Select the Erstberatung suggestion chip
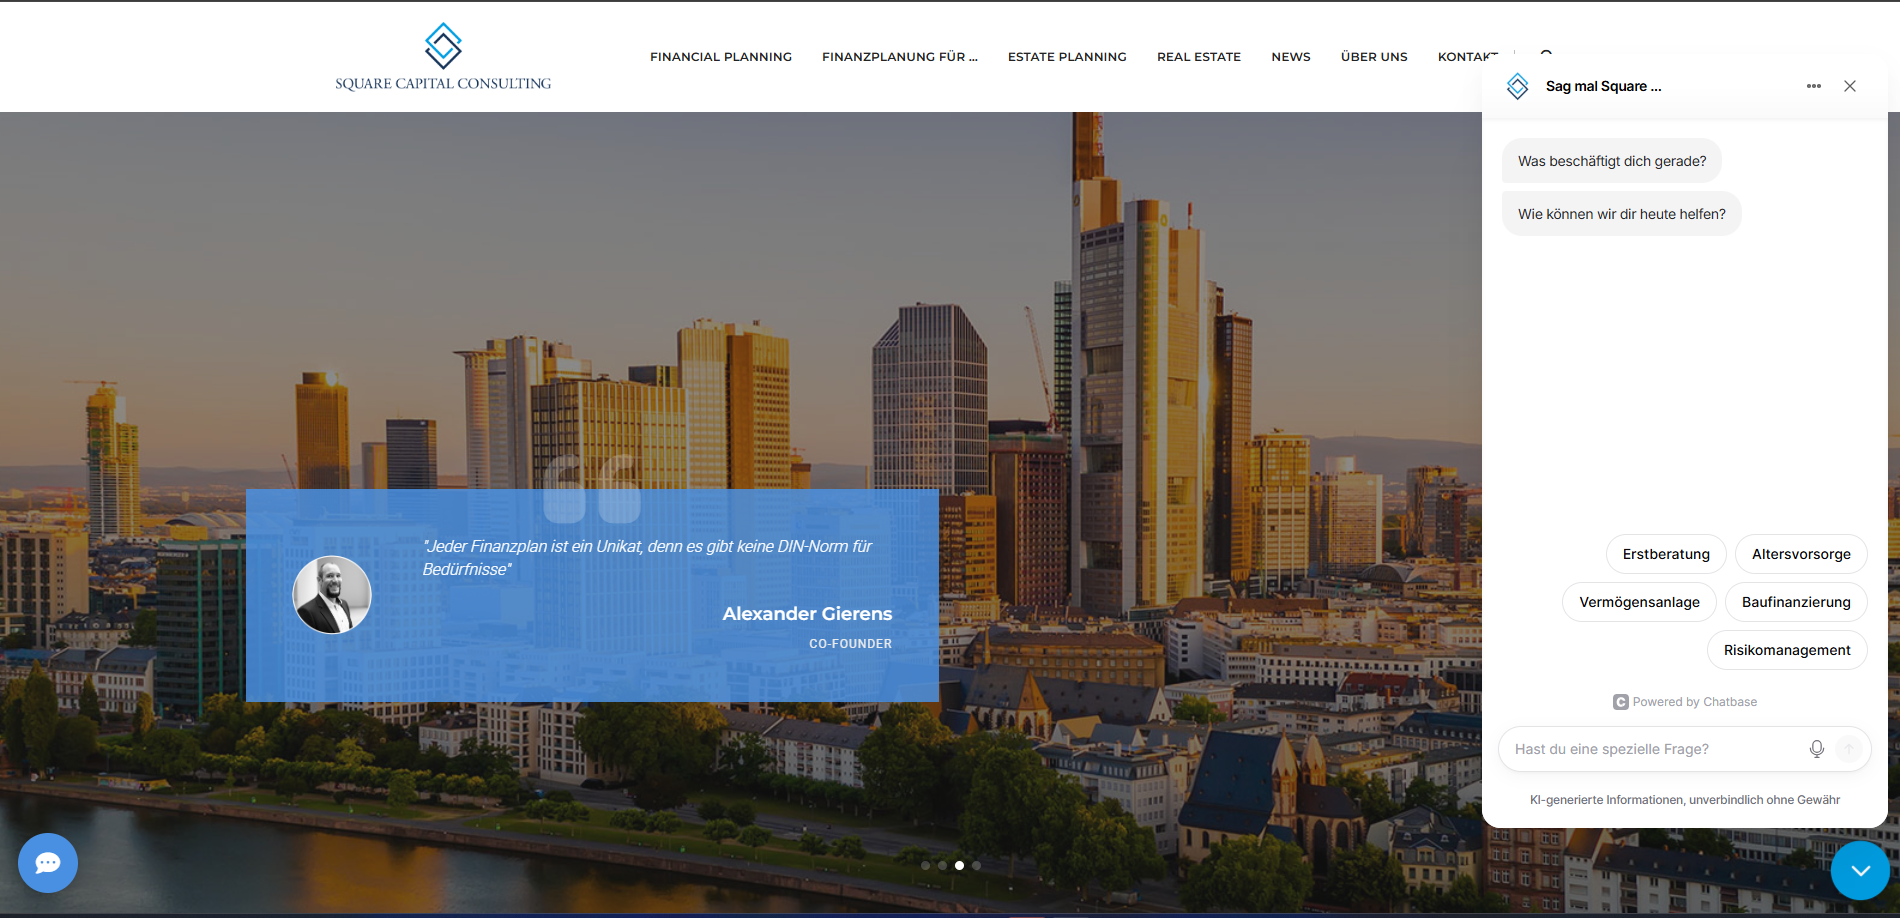Image resolution: width=1900 pixels, height=918 pixels. click(1665, 553)
